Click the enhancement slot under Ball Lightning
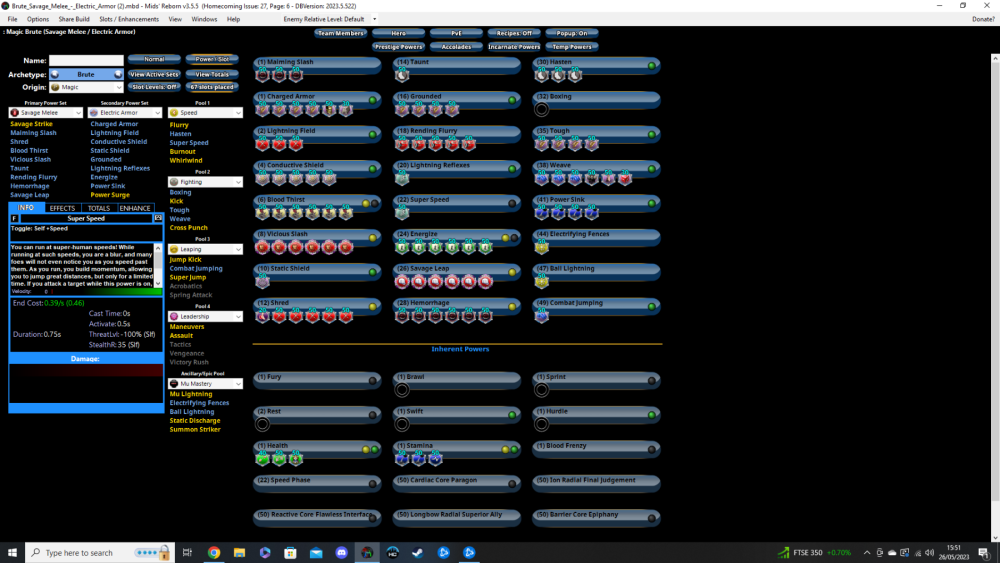Screen dimensions: 1000x563 [x=542, y=281]
